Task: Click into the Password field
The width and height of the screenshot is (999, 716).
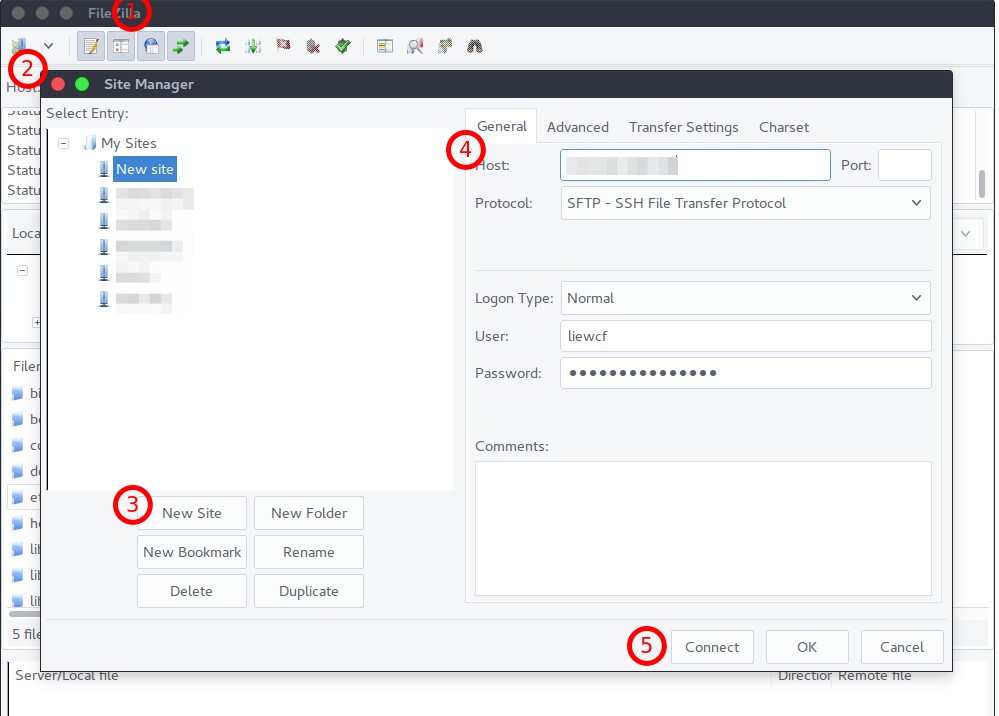Action: 745,373
